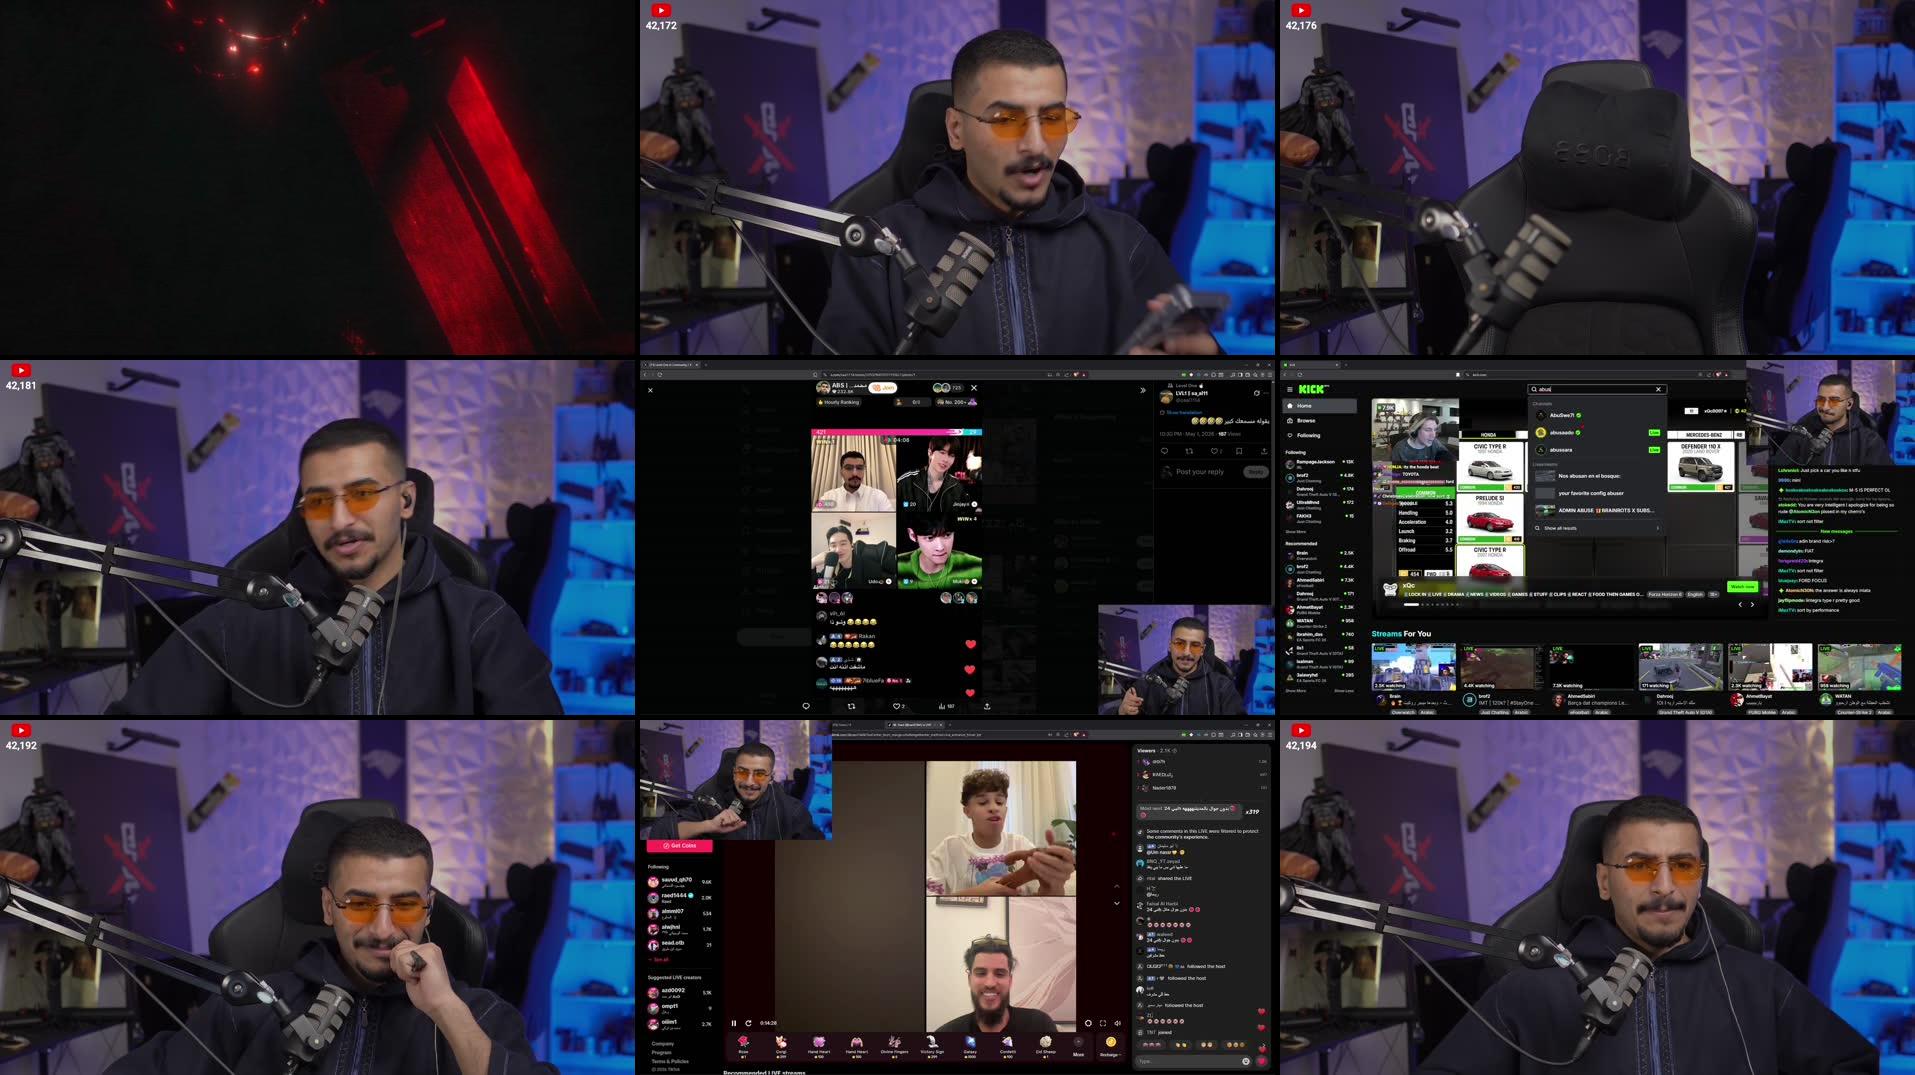Open Terms & Policies link on TikTok
Viewport: 1915px width, 1075px height.
click(670, 1061)
